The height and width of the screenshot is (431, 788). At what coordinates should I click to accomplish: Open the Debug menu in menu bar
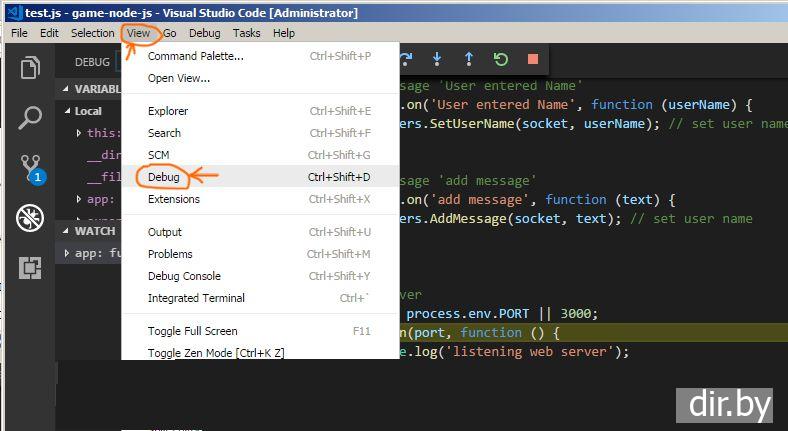click(205, 33)
